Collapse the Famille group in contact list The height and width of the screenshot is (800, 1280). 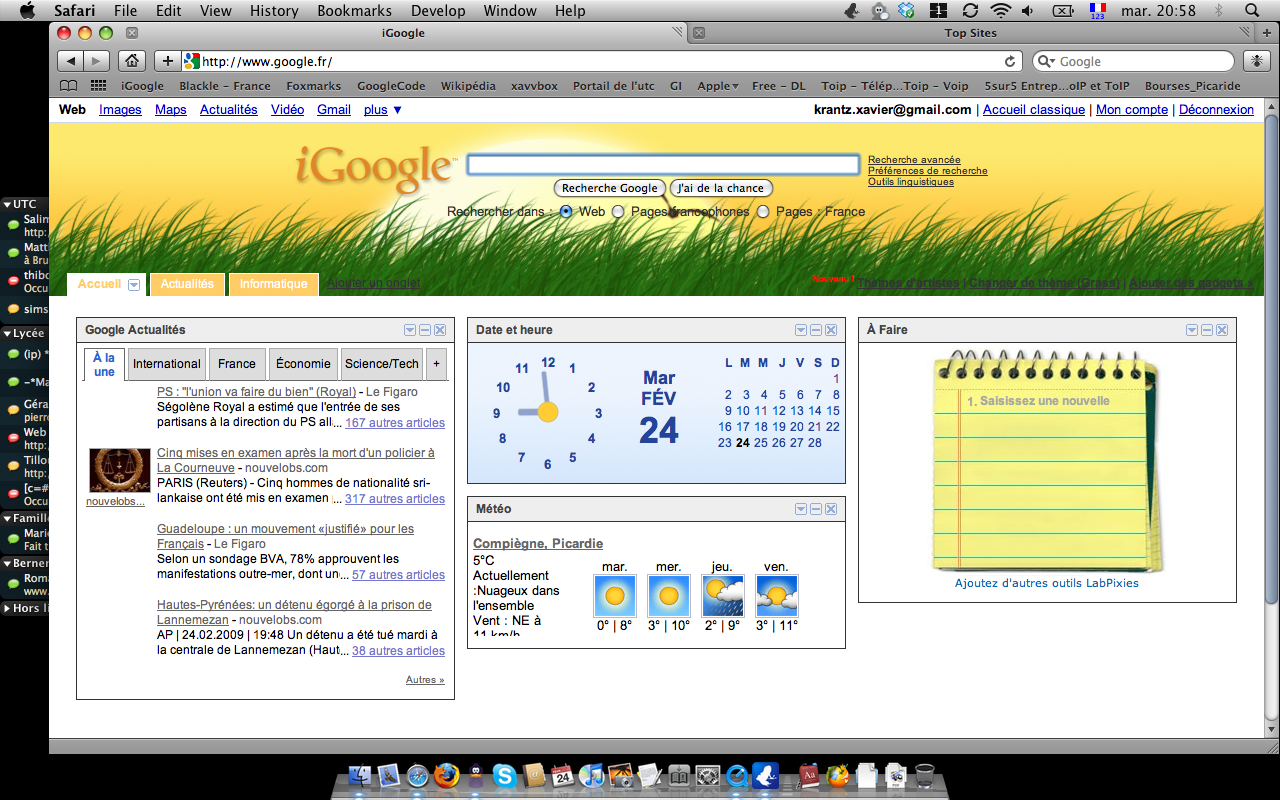coord(6,519)
